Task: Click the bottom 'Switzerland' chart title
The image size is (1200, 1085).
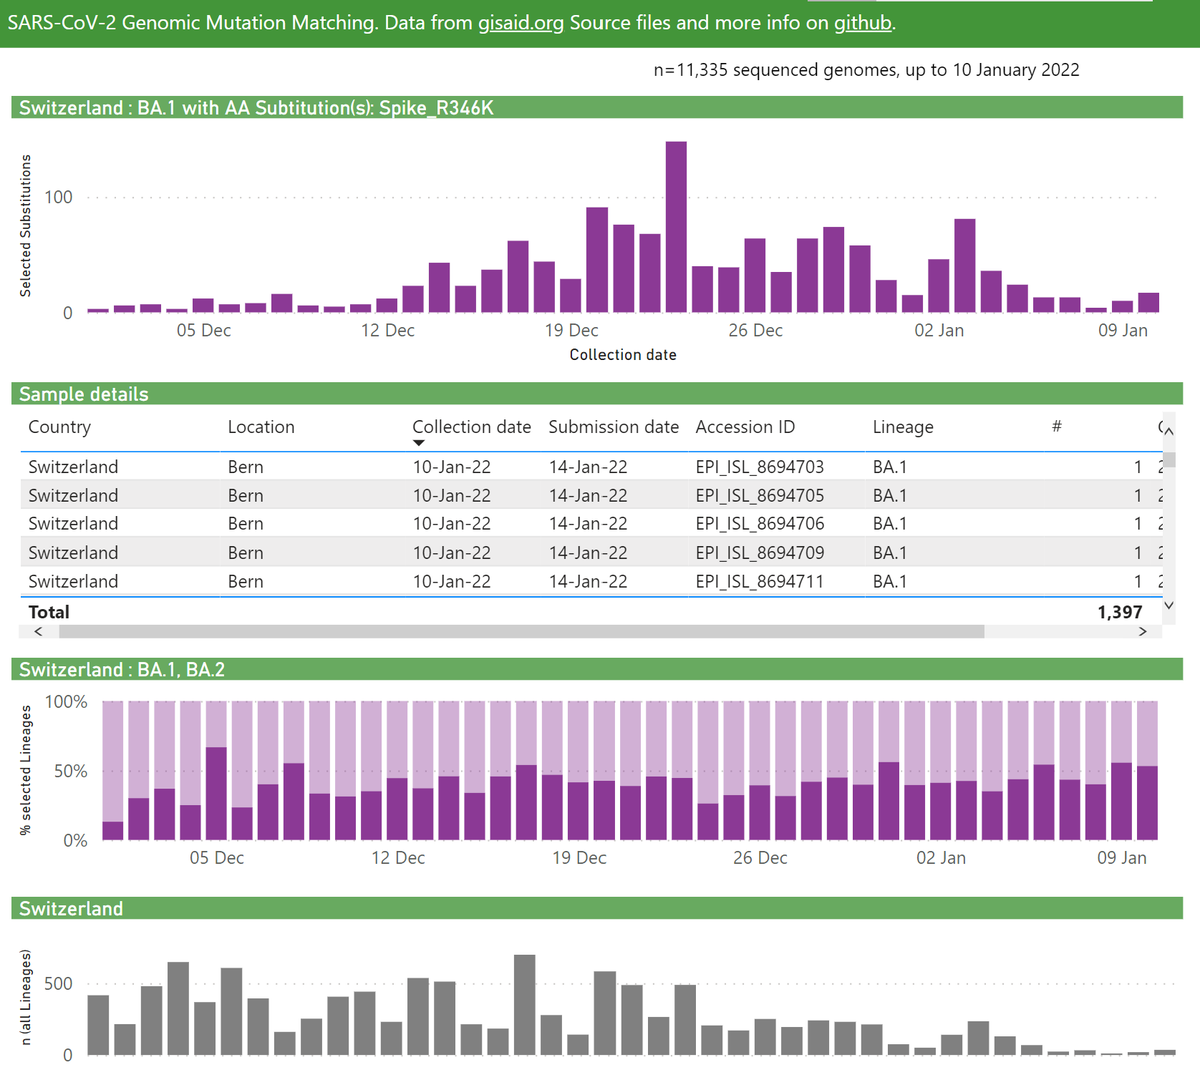Action: 71,909
